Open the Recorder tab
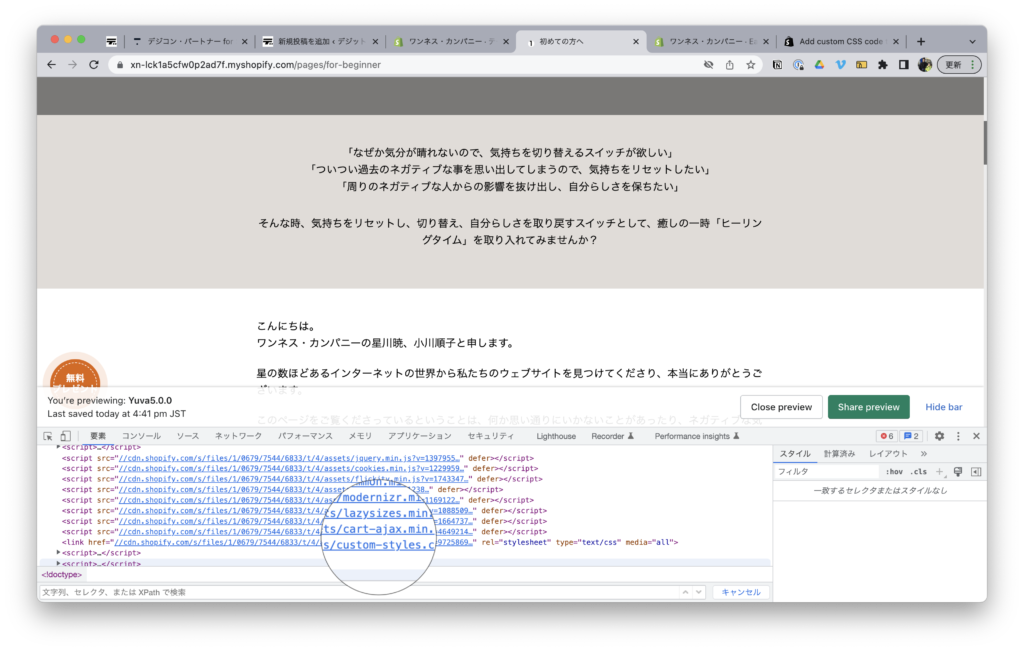This screenshot has width=1024, height=651. [613, 436]
